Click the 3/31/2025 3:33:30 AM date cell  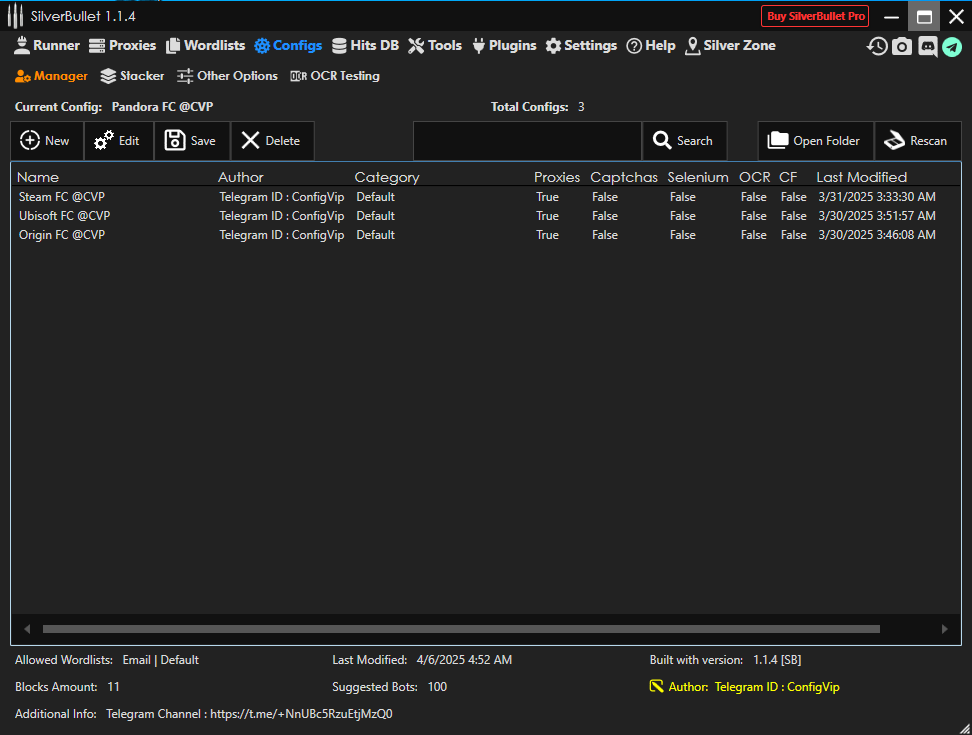(x=877, y=197)
